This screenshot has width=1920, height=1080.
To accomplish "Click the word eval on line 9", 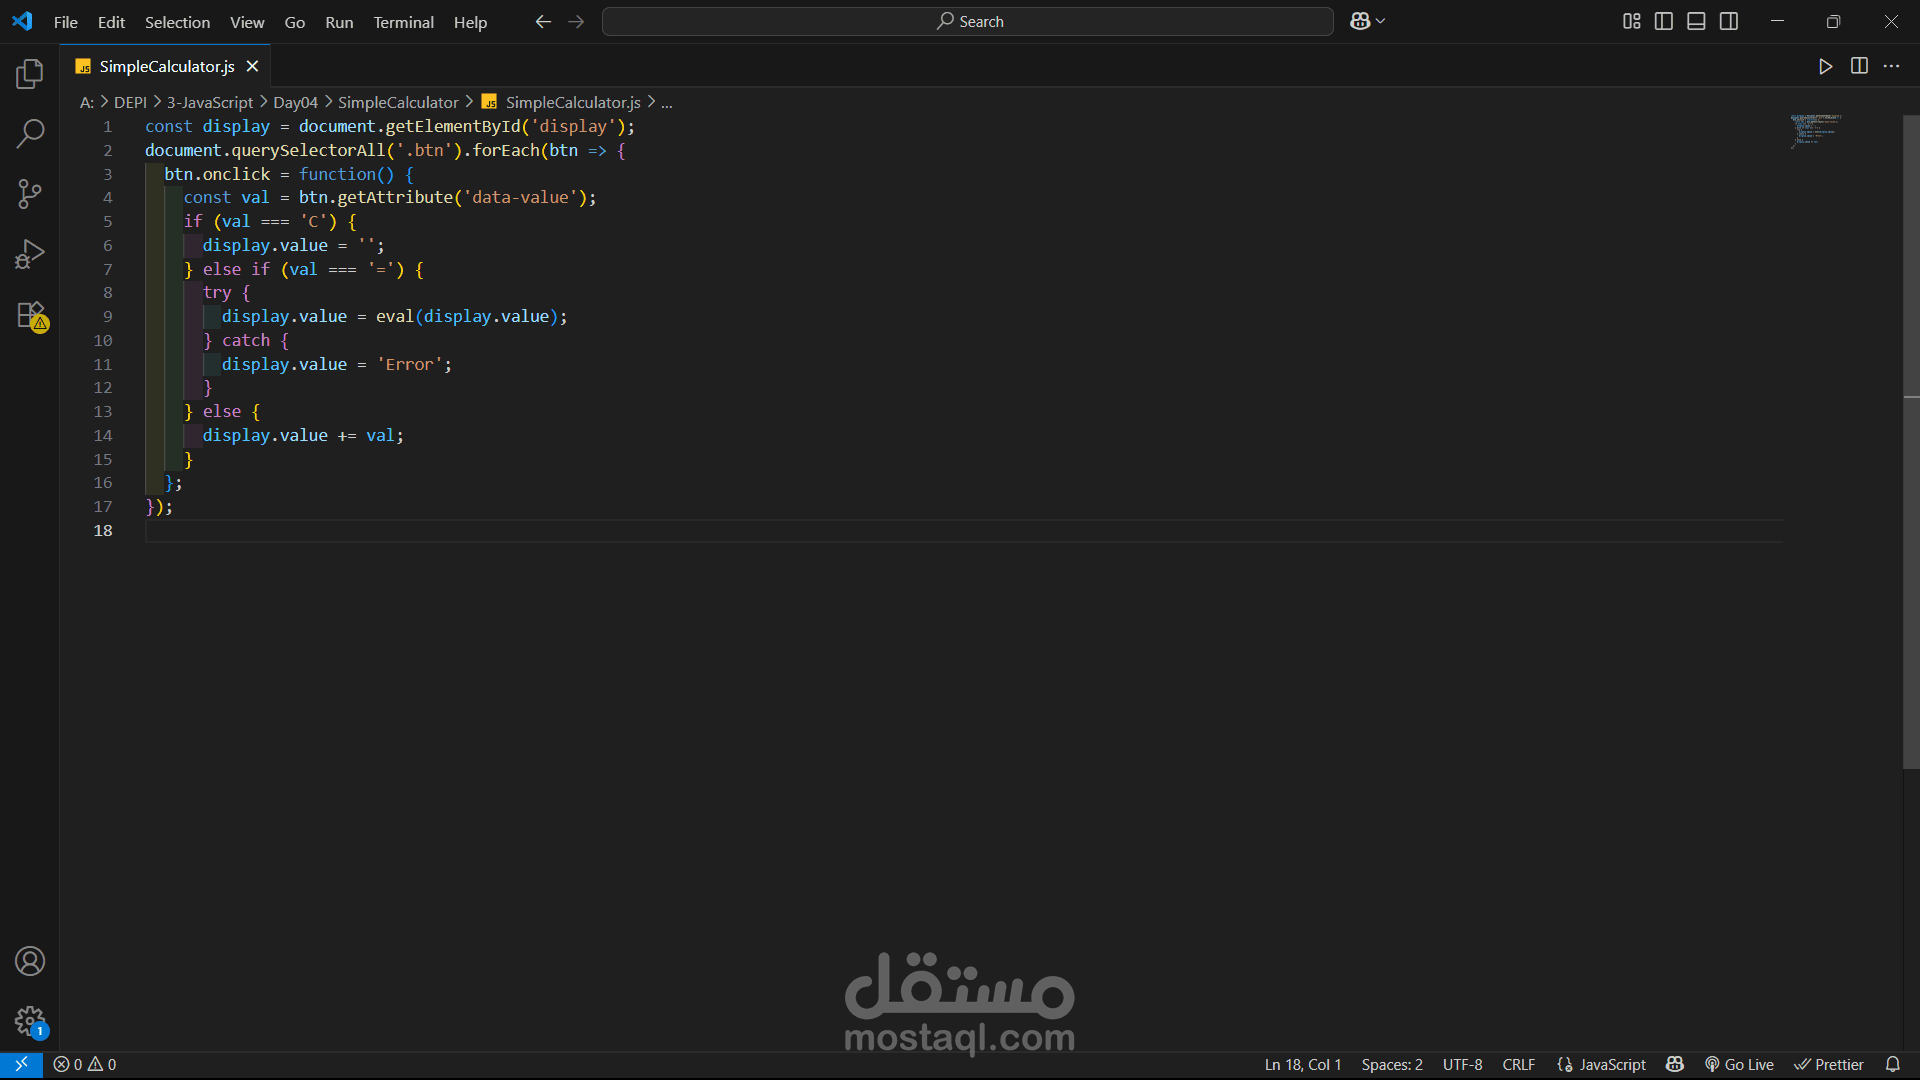I will coord(395,317).
